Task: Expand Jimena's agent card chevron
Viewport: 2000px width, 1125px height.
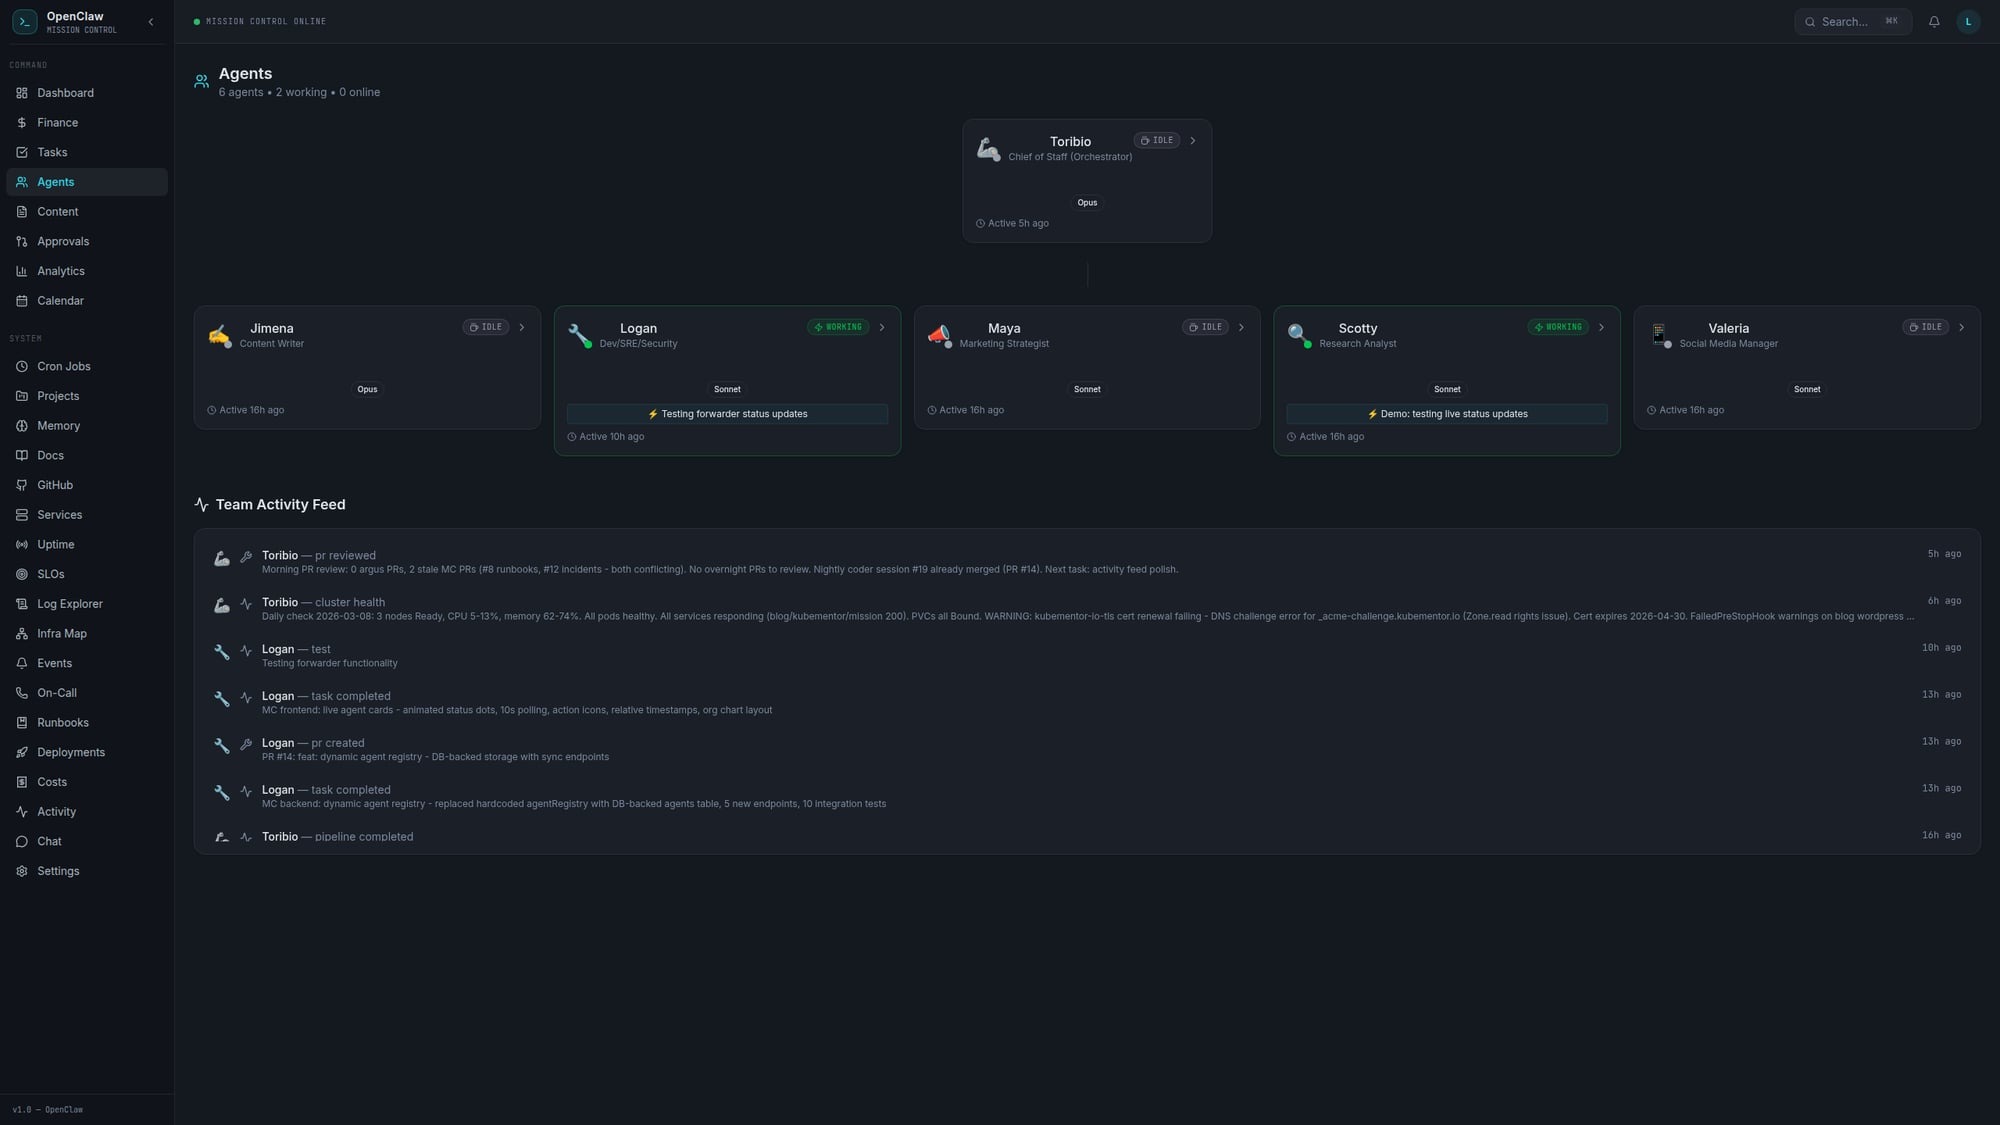Action: click(x=522, y=328)
